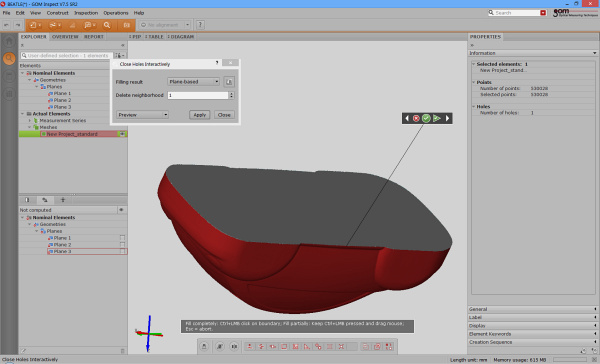Click the undo arrow in the toolbar
This screenshot has height=364, width=600.
pos(7,25)
